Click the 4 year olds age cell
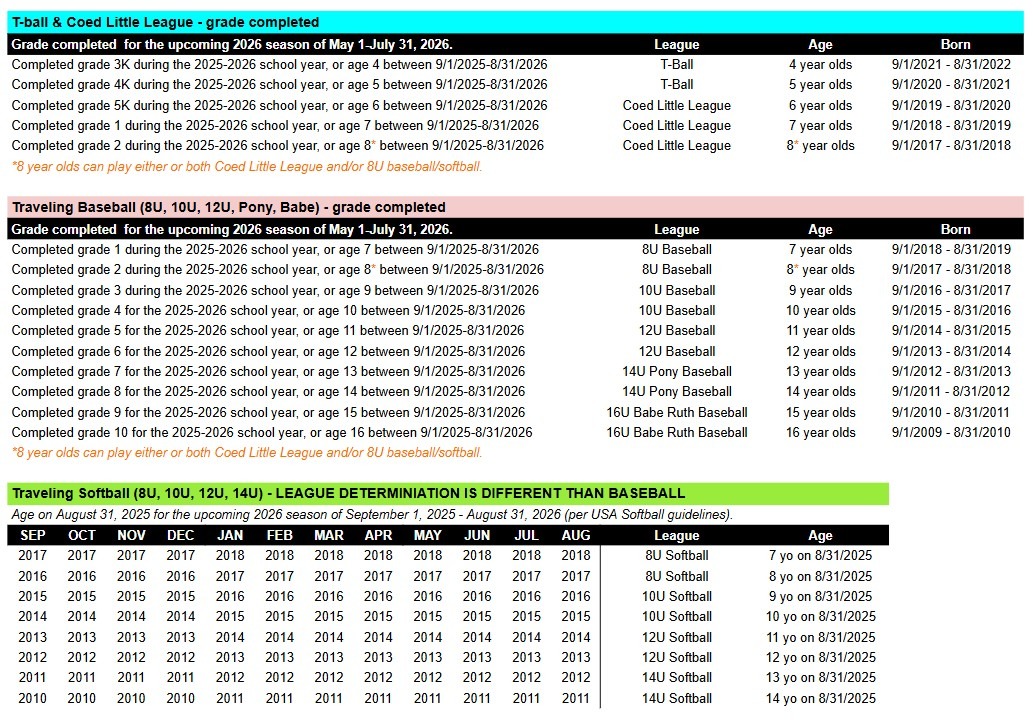 (x=820, y=65)
